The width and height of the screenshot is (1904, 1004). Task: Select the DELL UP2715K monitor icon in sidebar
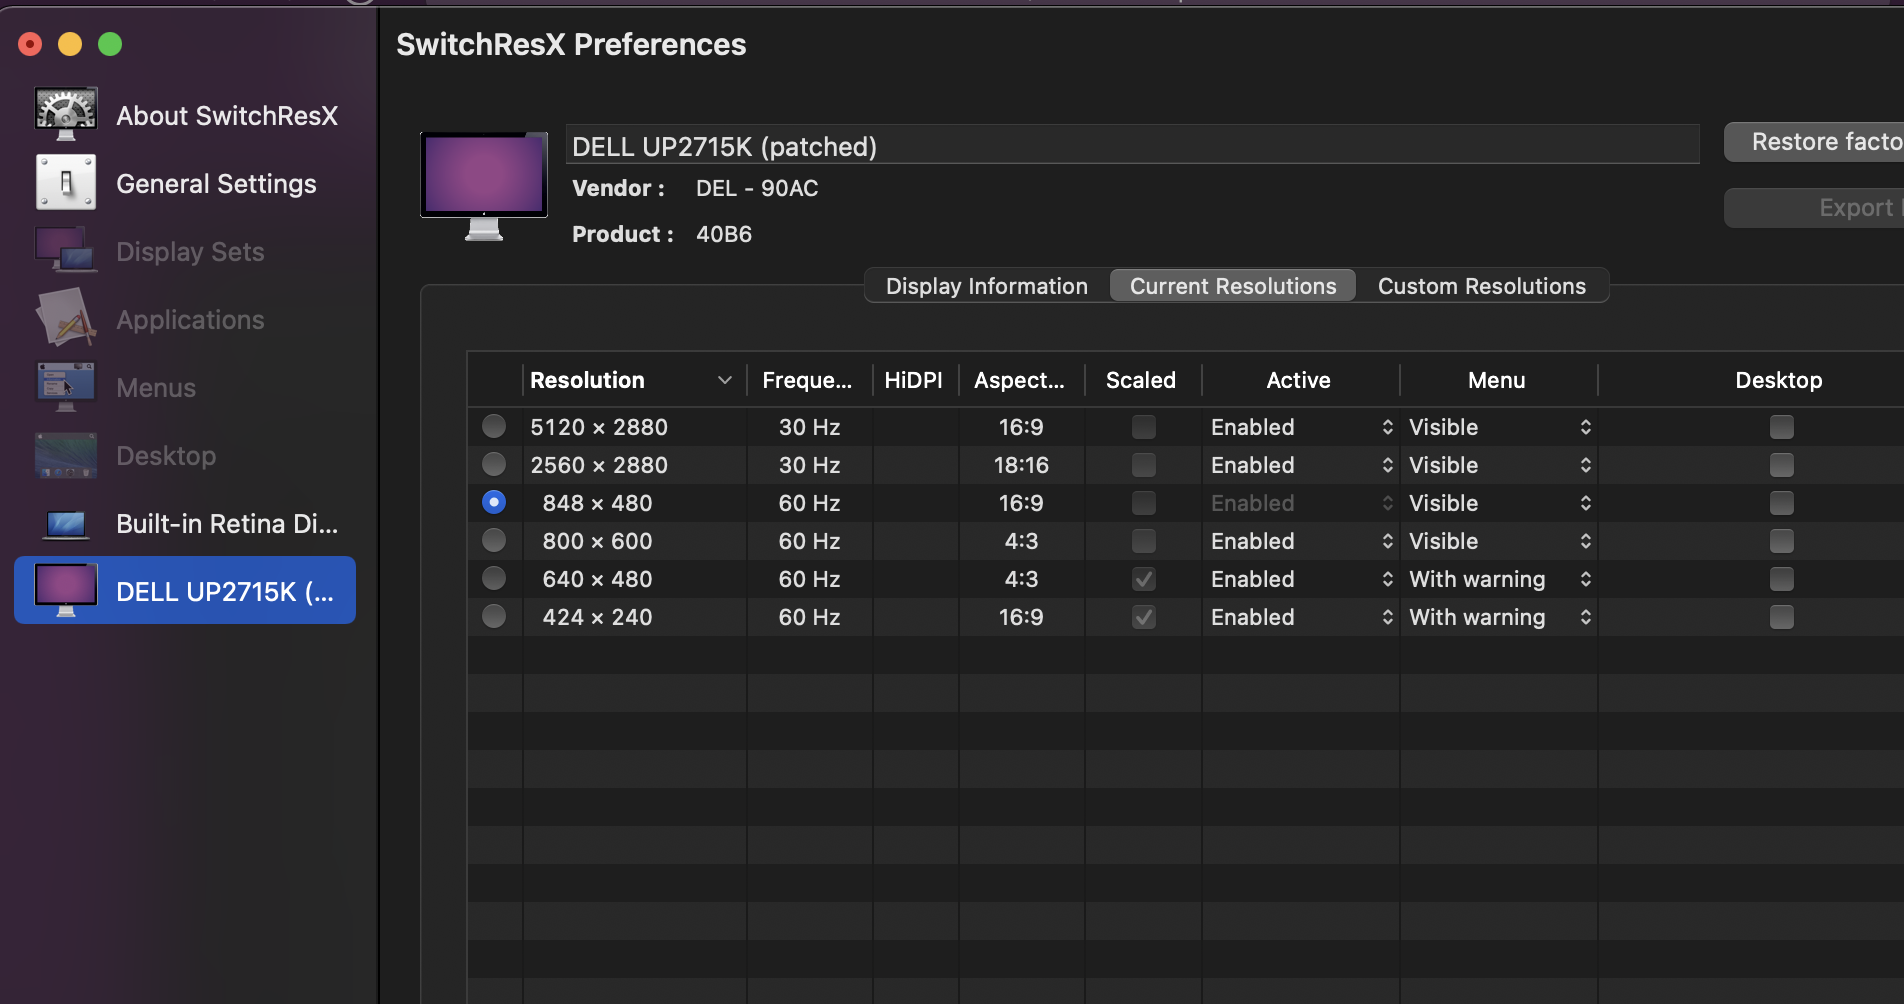coord(66,590)
